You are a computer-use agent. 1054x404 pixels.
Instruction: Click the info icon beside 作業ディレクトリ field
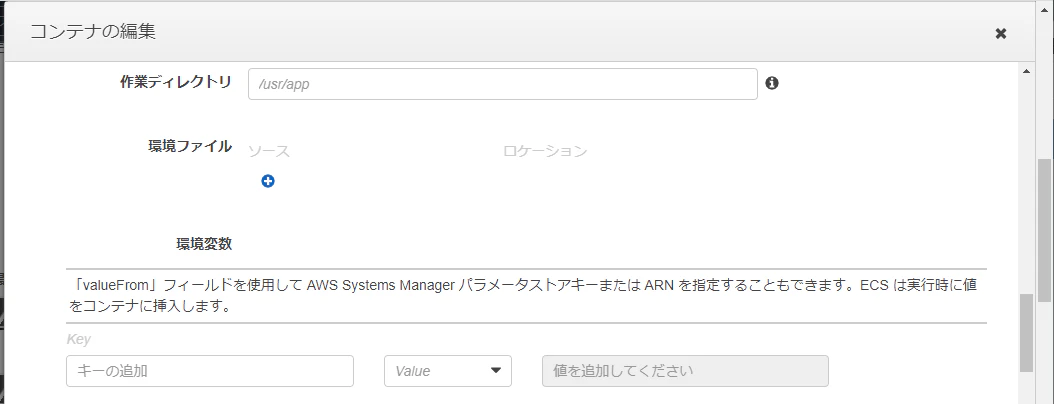pyautogui.click(x=772, y=83)
